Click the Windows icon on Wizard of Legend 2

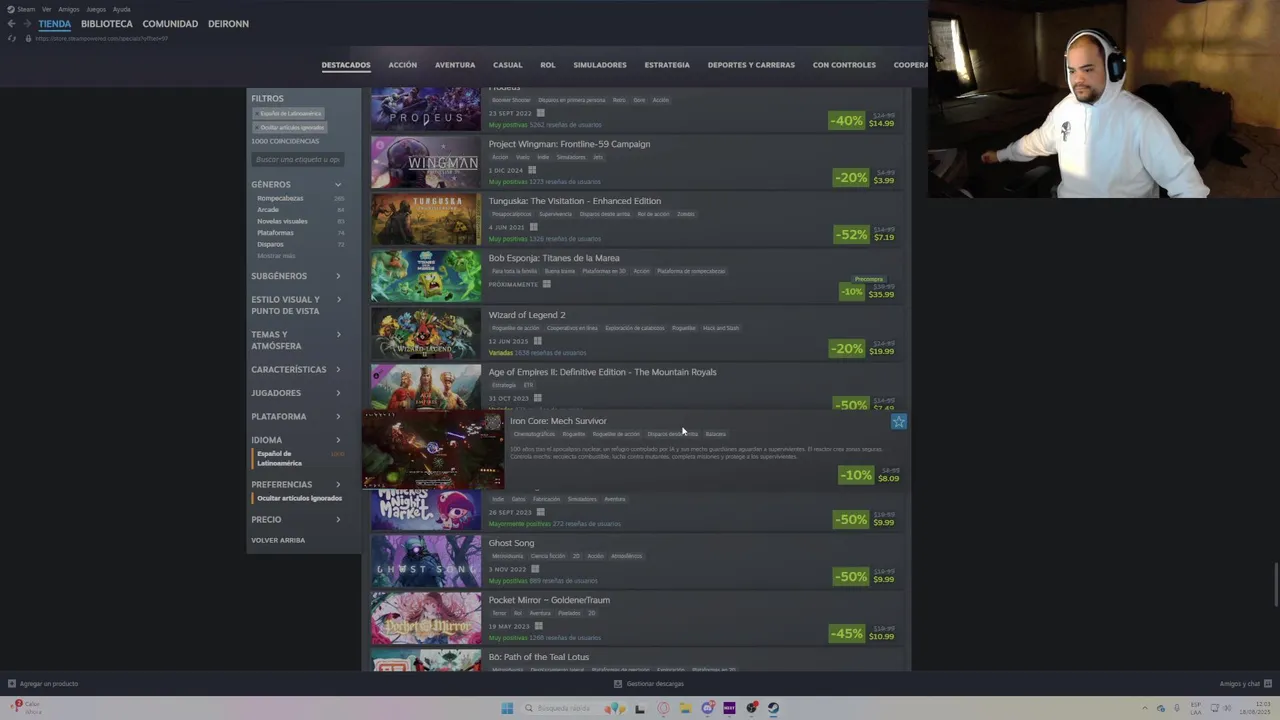(x=537, y=341)
